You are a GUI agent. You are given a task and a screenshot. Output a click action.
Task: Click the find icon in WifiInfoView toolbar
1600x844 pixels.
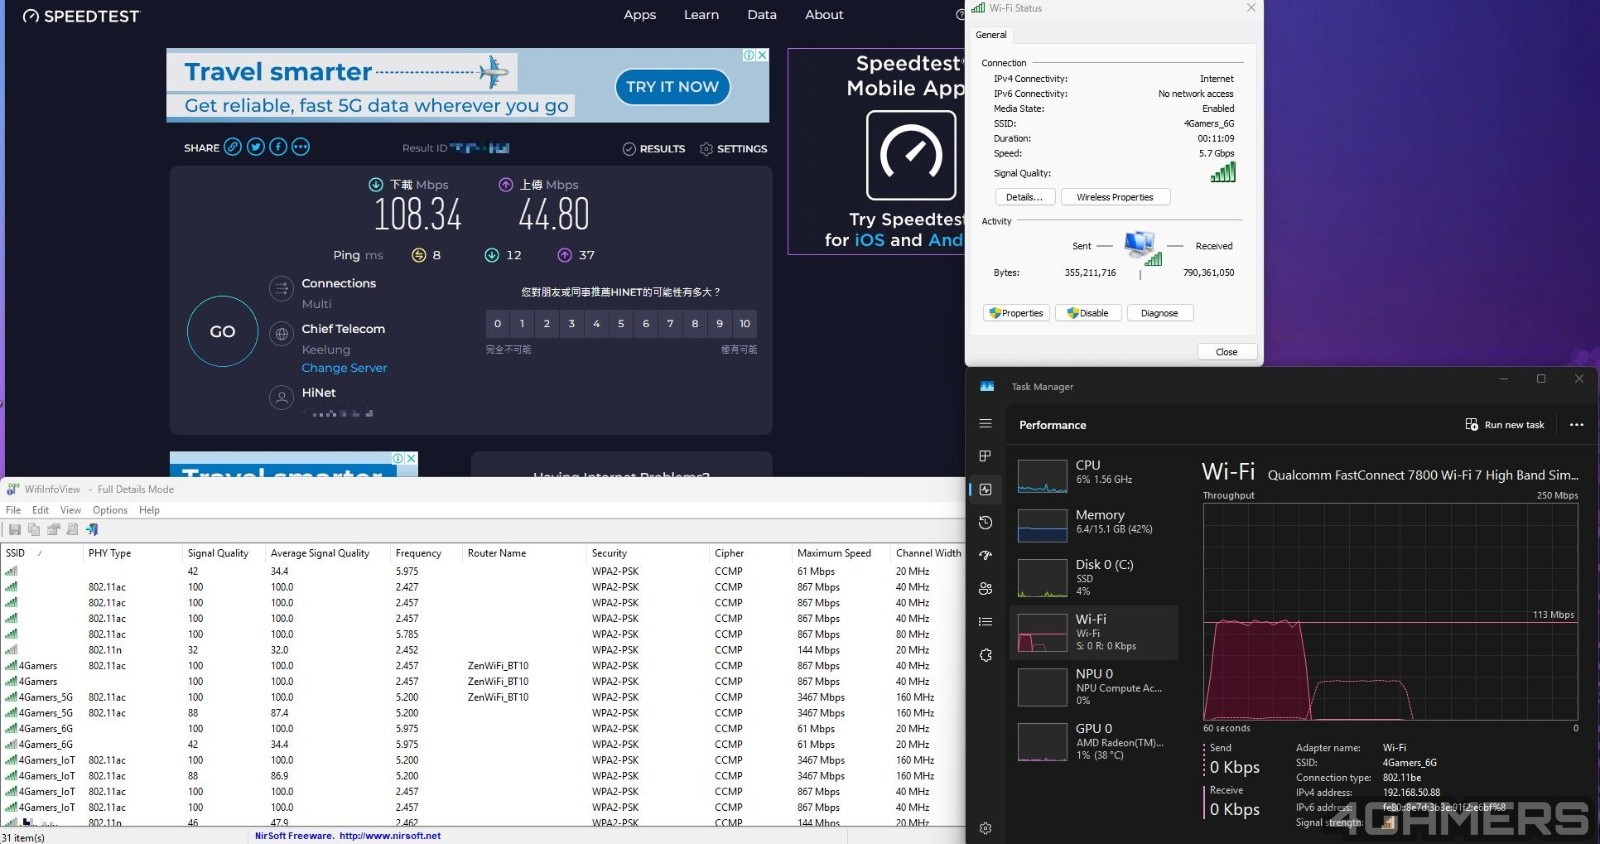point(72,529)
